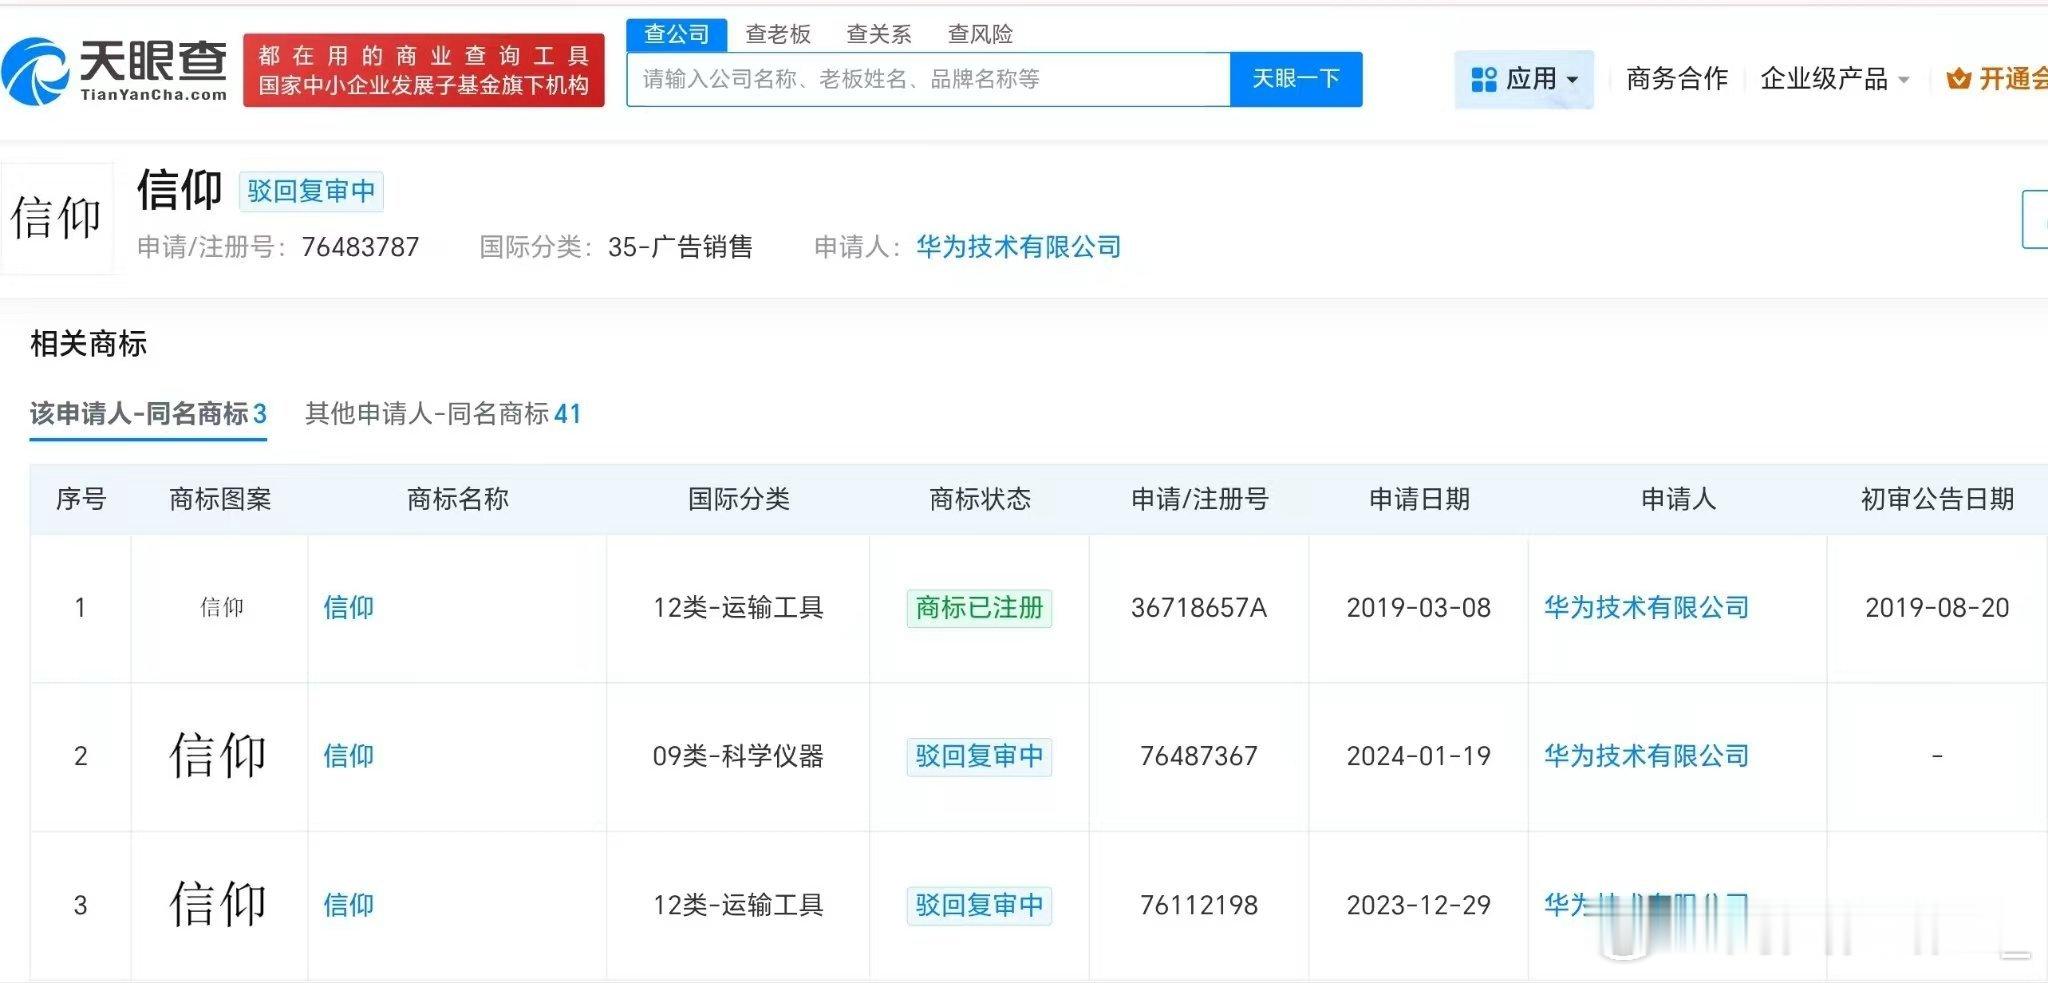Click the 国际分类 column header
2048x983 pixels.
(x=739, y=499)
